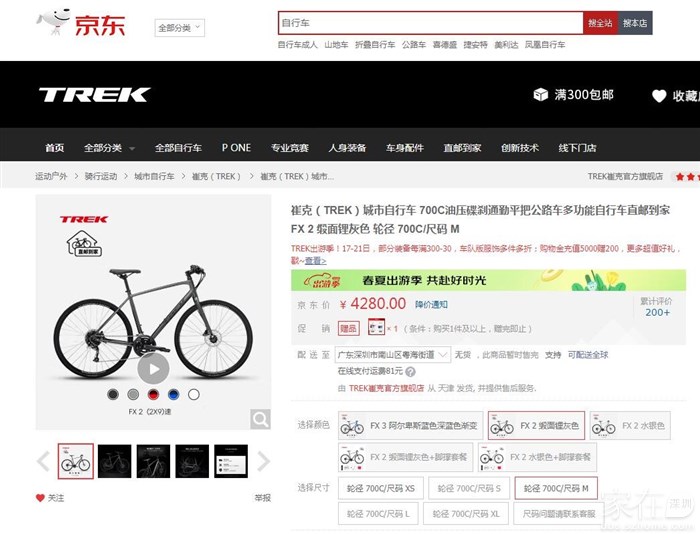Expand the 全部分类 menu in store navigation
Viewport: 700px width, 534px height.
pyautogui.click(x=109, y=148)
